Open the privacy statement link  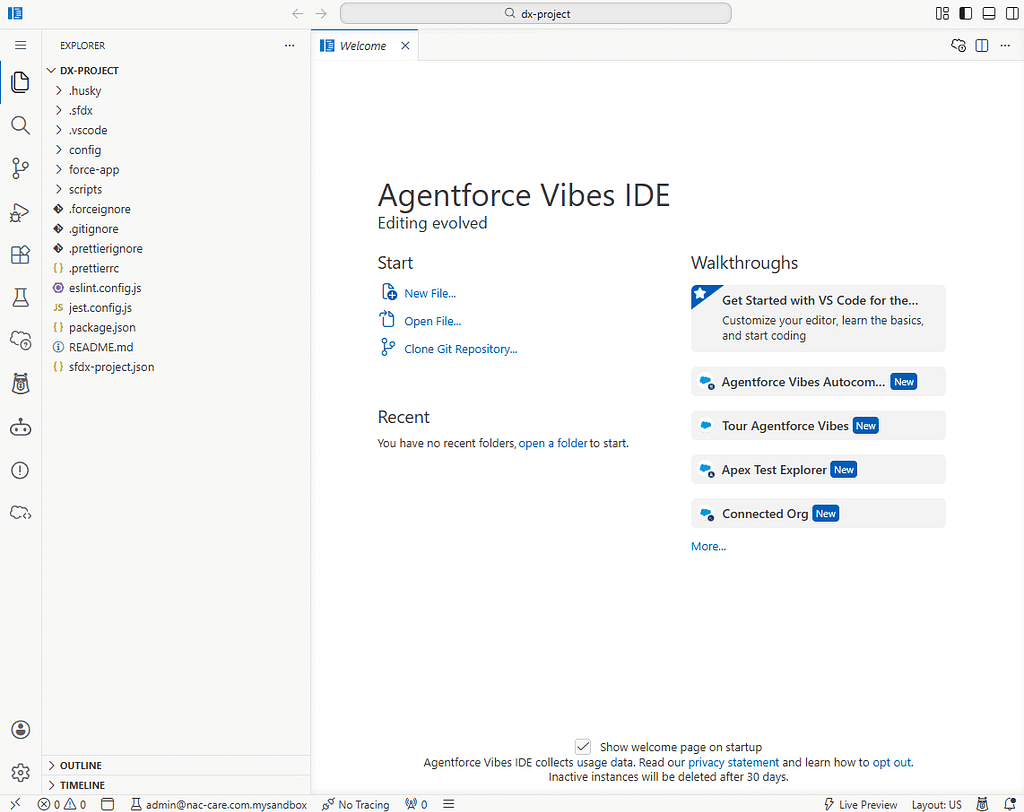tap(733, 762)
